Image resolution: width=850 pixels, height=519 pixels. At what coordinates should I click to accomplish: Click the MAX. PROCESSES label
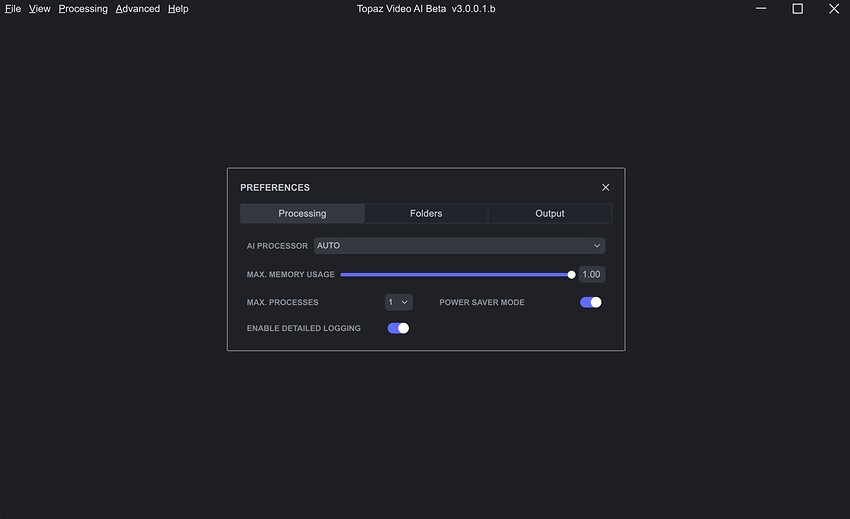pyautogui.click(x=282, y=302)
